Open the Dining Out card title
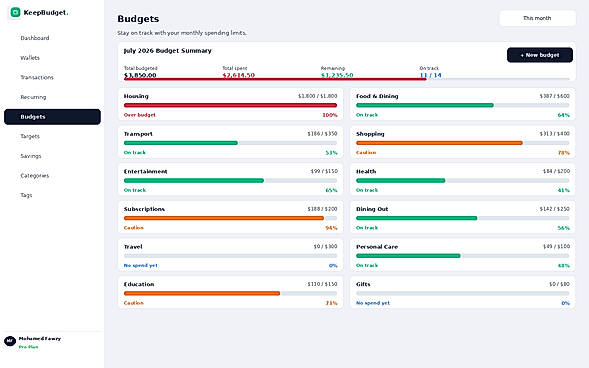The image size is (589, 368). pyautogui.click(x=372, y=209)
